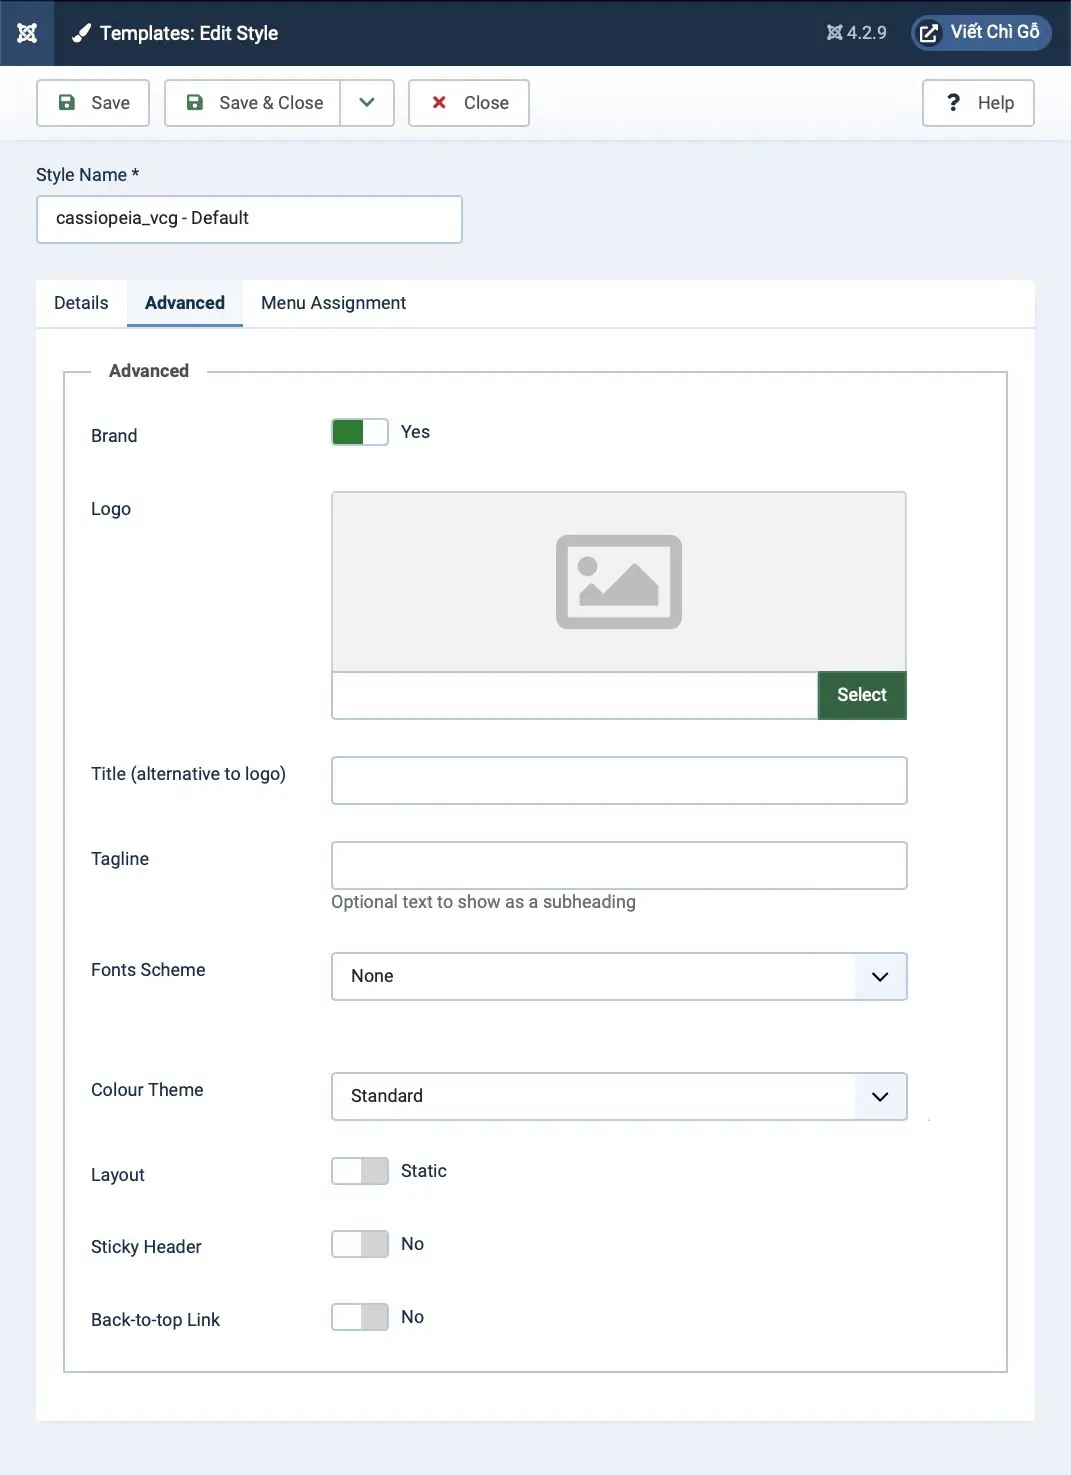1071x1475 pixels.
Task: Click the Tagline text field
Action: (x=618, y=865)
